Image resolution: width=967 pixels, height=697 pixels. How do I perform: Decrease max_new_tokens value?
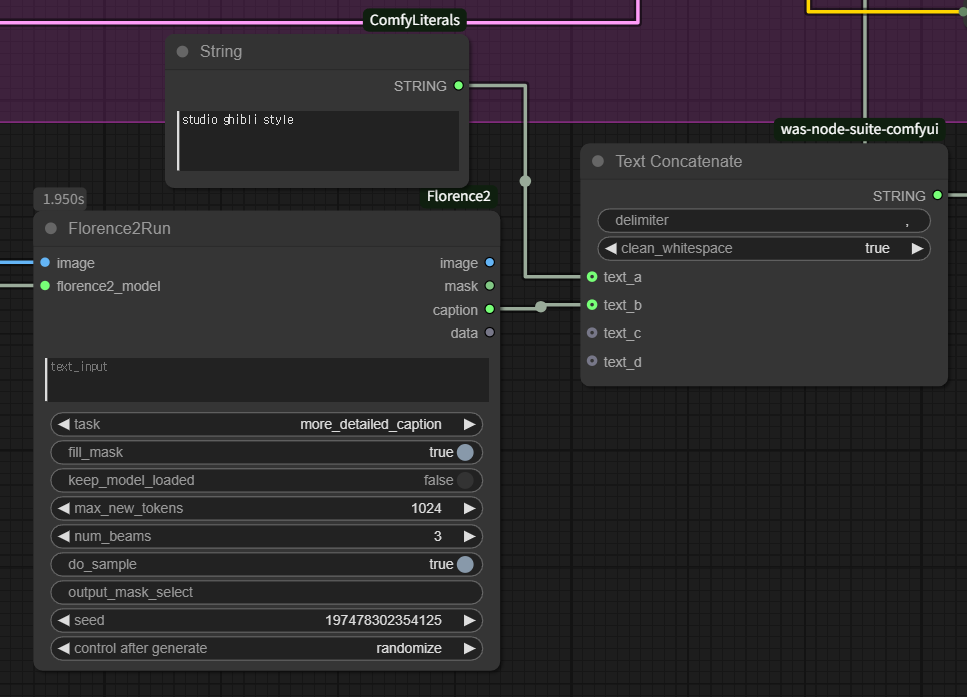[63, 508]
